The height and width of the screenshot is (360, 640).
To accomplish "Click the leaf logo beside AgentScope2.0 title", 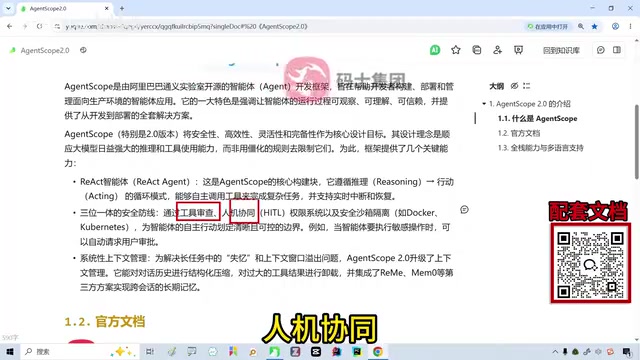I will click(x=13, y=50).
